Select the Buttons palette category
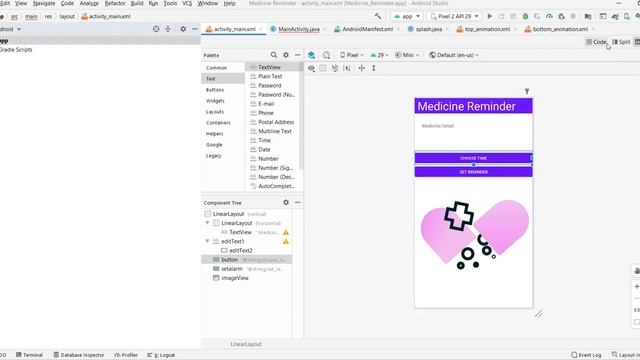640x360 pixels. coord(215,90)
